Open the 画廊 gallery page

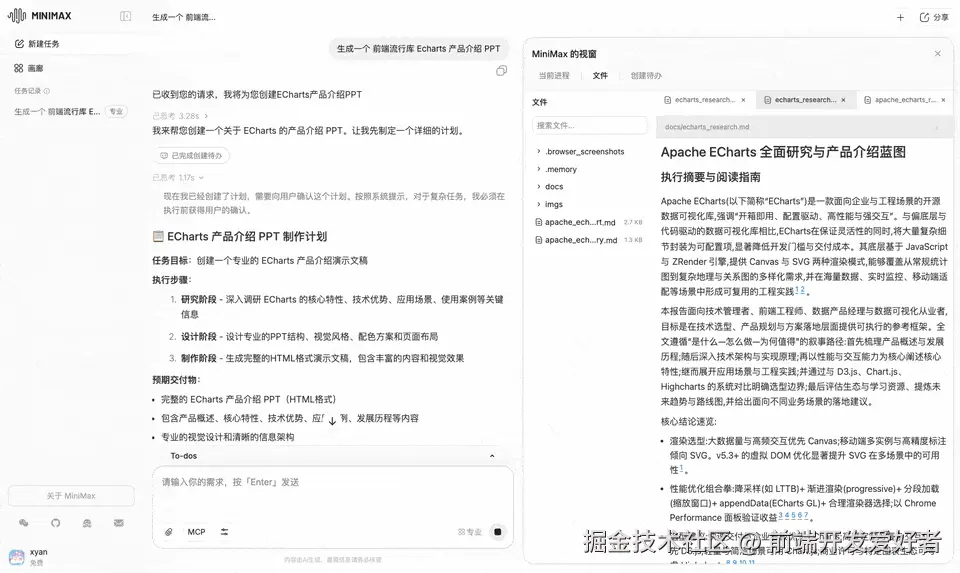click(29, 68)
